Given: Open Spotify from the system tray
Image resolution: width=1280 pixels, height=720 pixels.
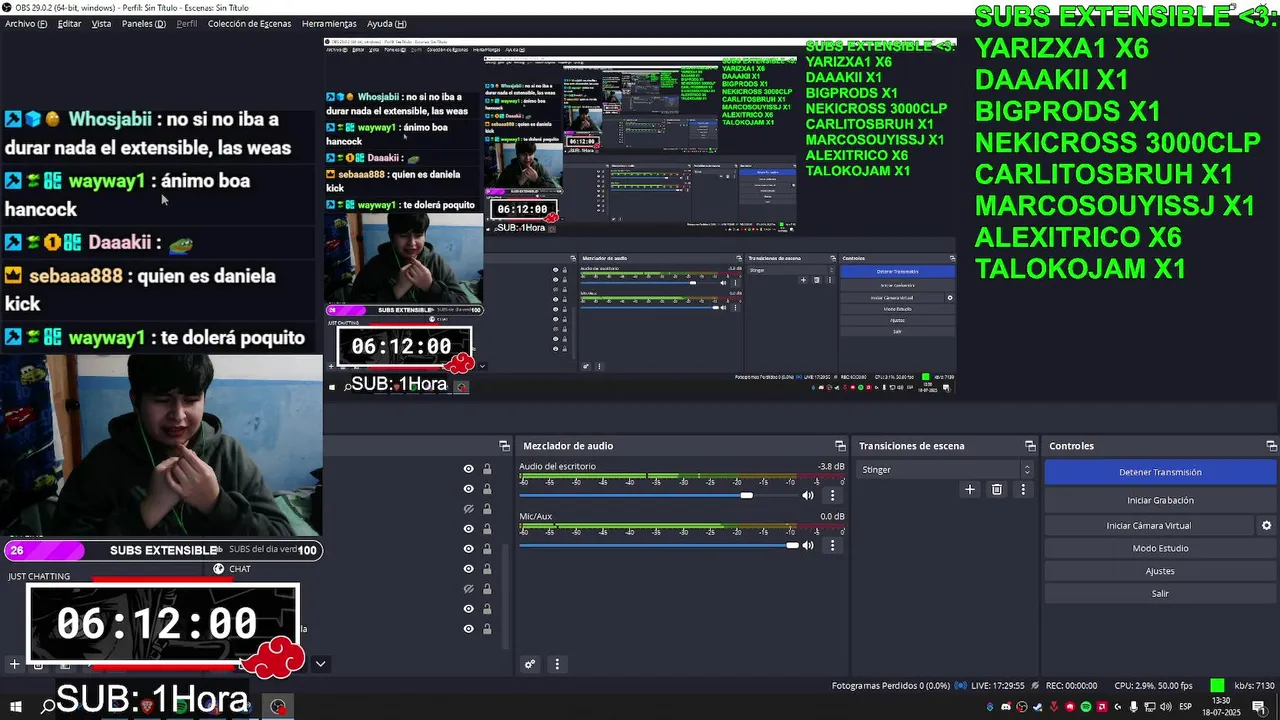Looking at the screenshot, I should (x=1087, y=707).
